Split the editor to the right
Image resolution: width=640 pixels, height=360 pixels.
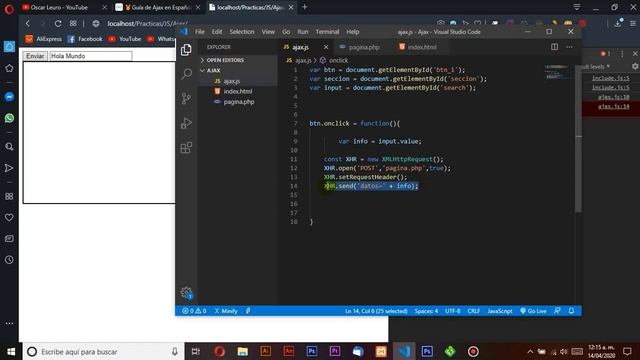(554, 47)
